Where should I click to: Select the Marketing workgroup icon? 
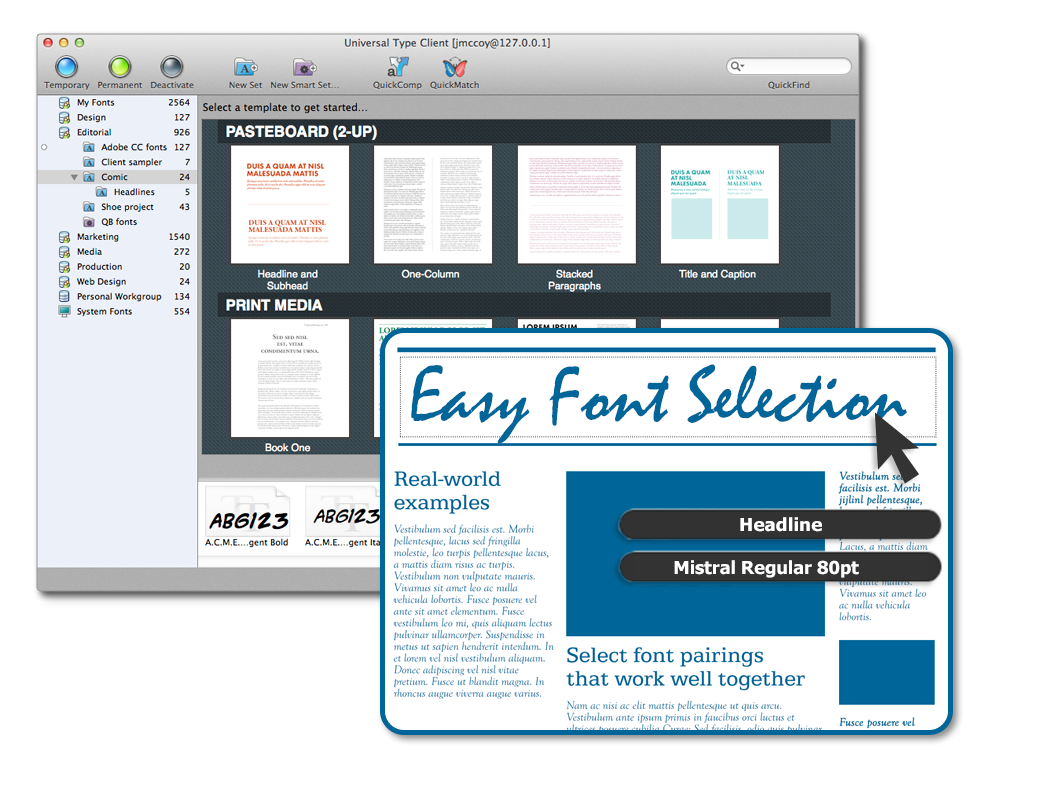pos(64,237)
